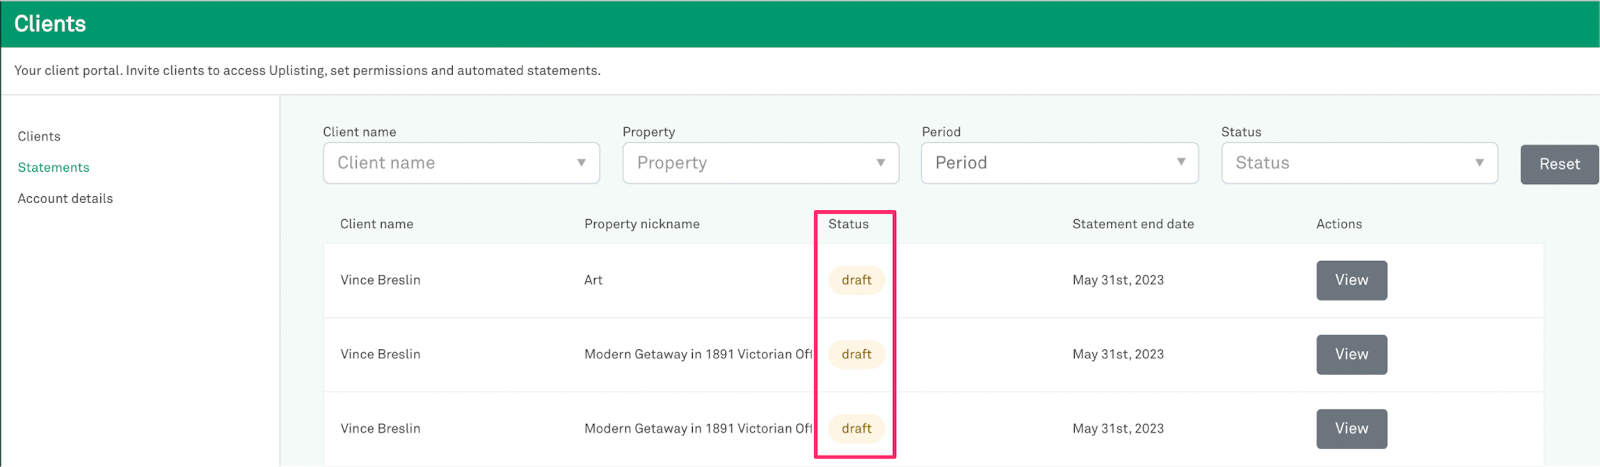Click the Art property nickname cell
The width and height of the screenshot is (1600, 467).
(593, 280)
